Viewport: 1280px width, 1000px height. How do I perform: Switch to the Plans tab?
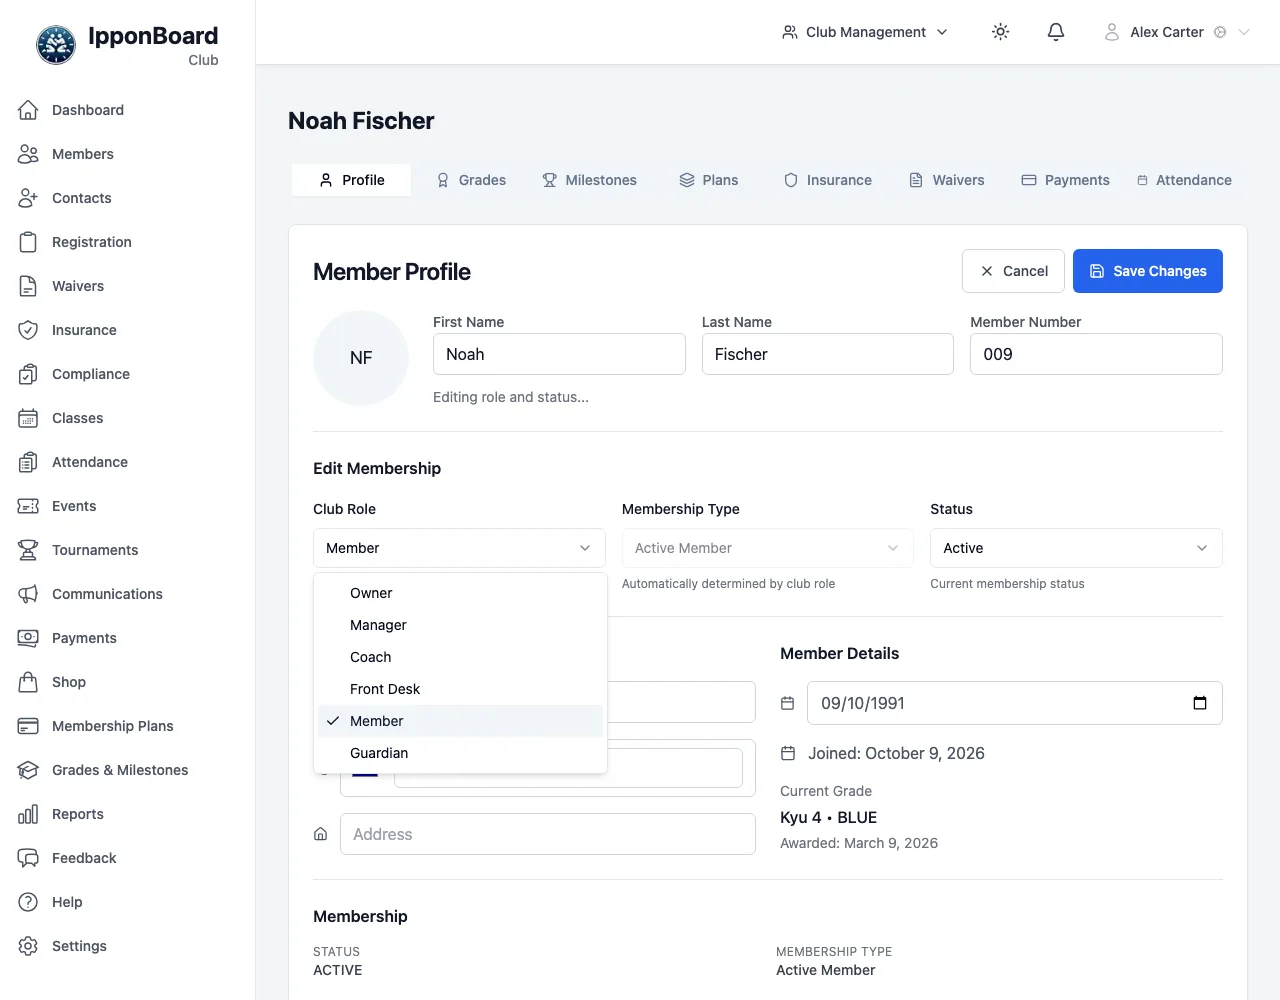pyautogui.click(x=708, y=180)
